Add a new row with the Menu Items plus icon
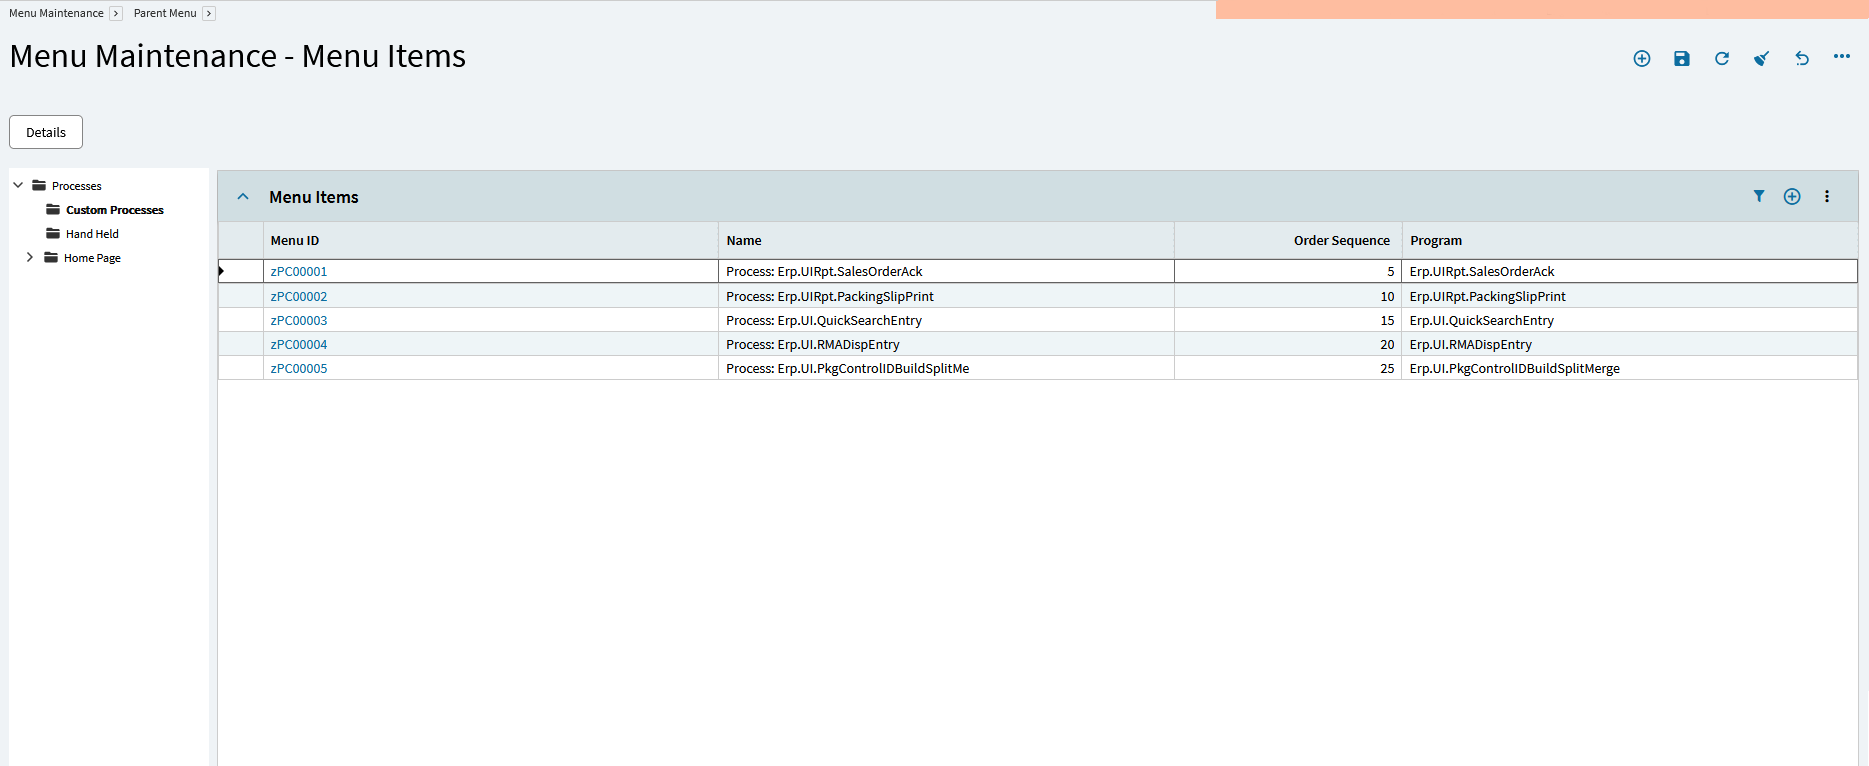 pos(1792,196)
